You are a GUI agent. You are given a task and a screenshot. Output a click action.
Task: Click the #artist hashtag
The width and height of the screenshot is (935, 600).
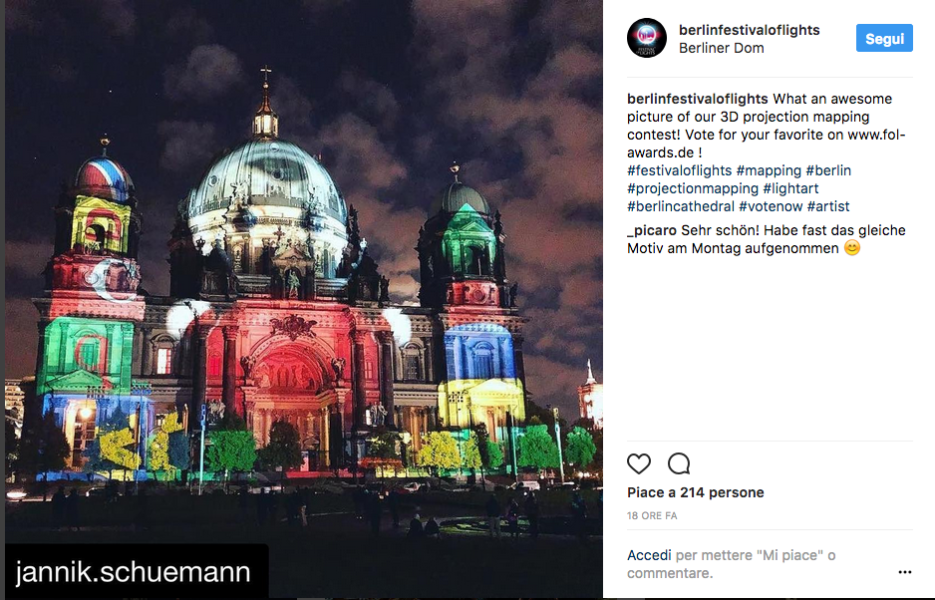828,206
